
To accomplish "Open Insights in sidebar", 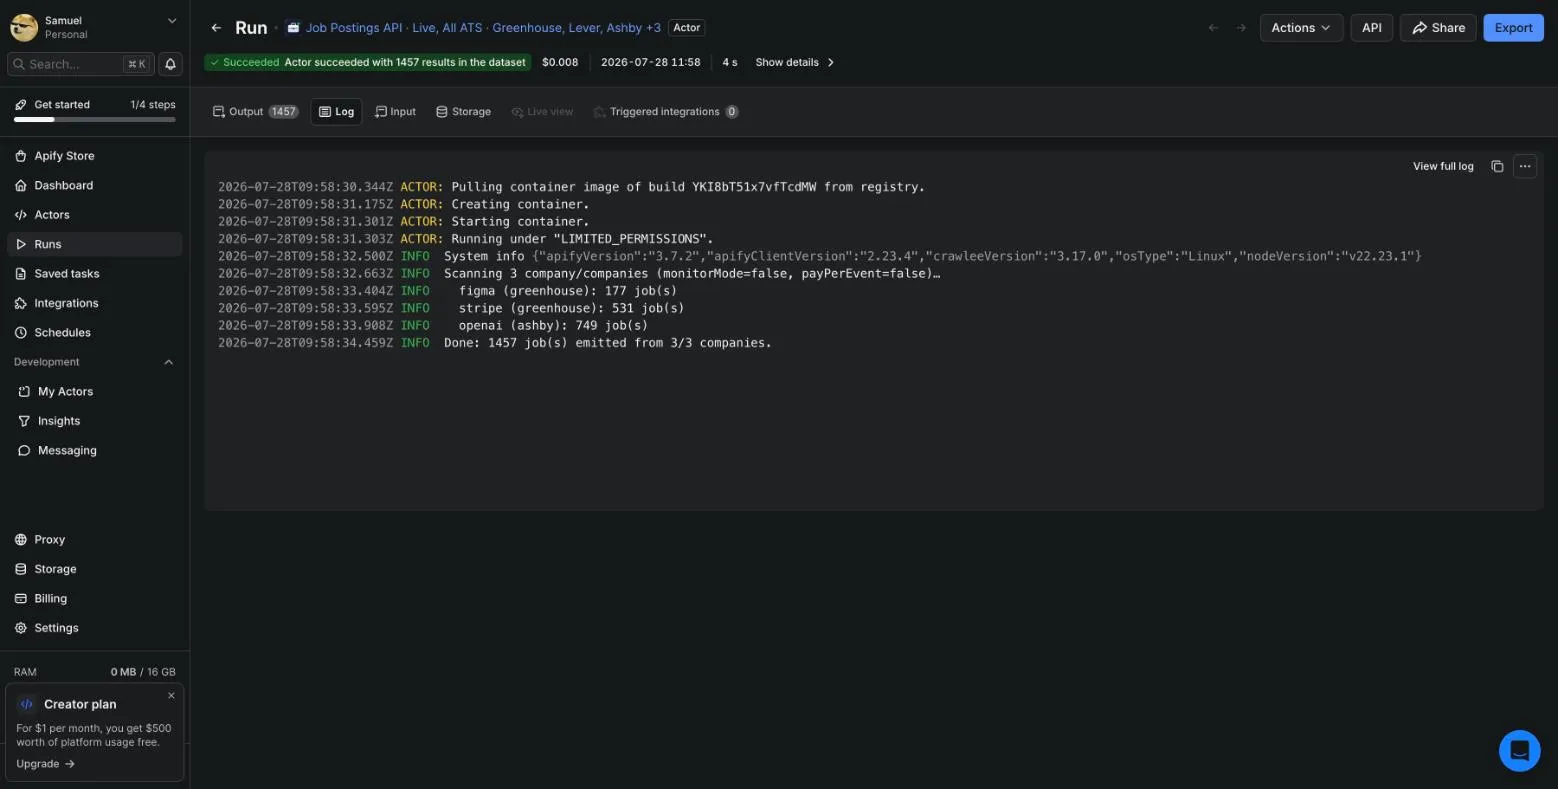I will (x=95, y=421).
